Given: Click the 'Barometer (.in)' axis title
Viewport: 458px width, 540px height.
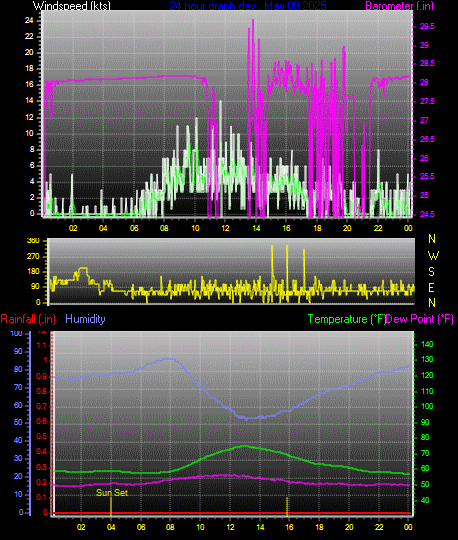Looking at the screenshot, I should click(399, 6).
